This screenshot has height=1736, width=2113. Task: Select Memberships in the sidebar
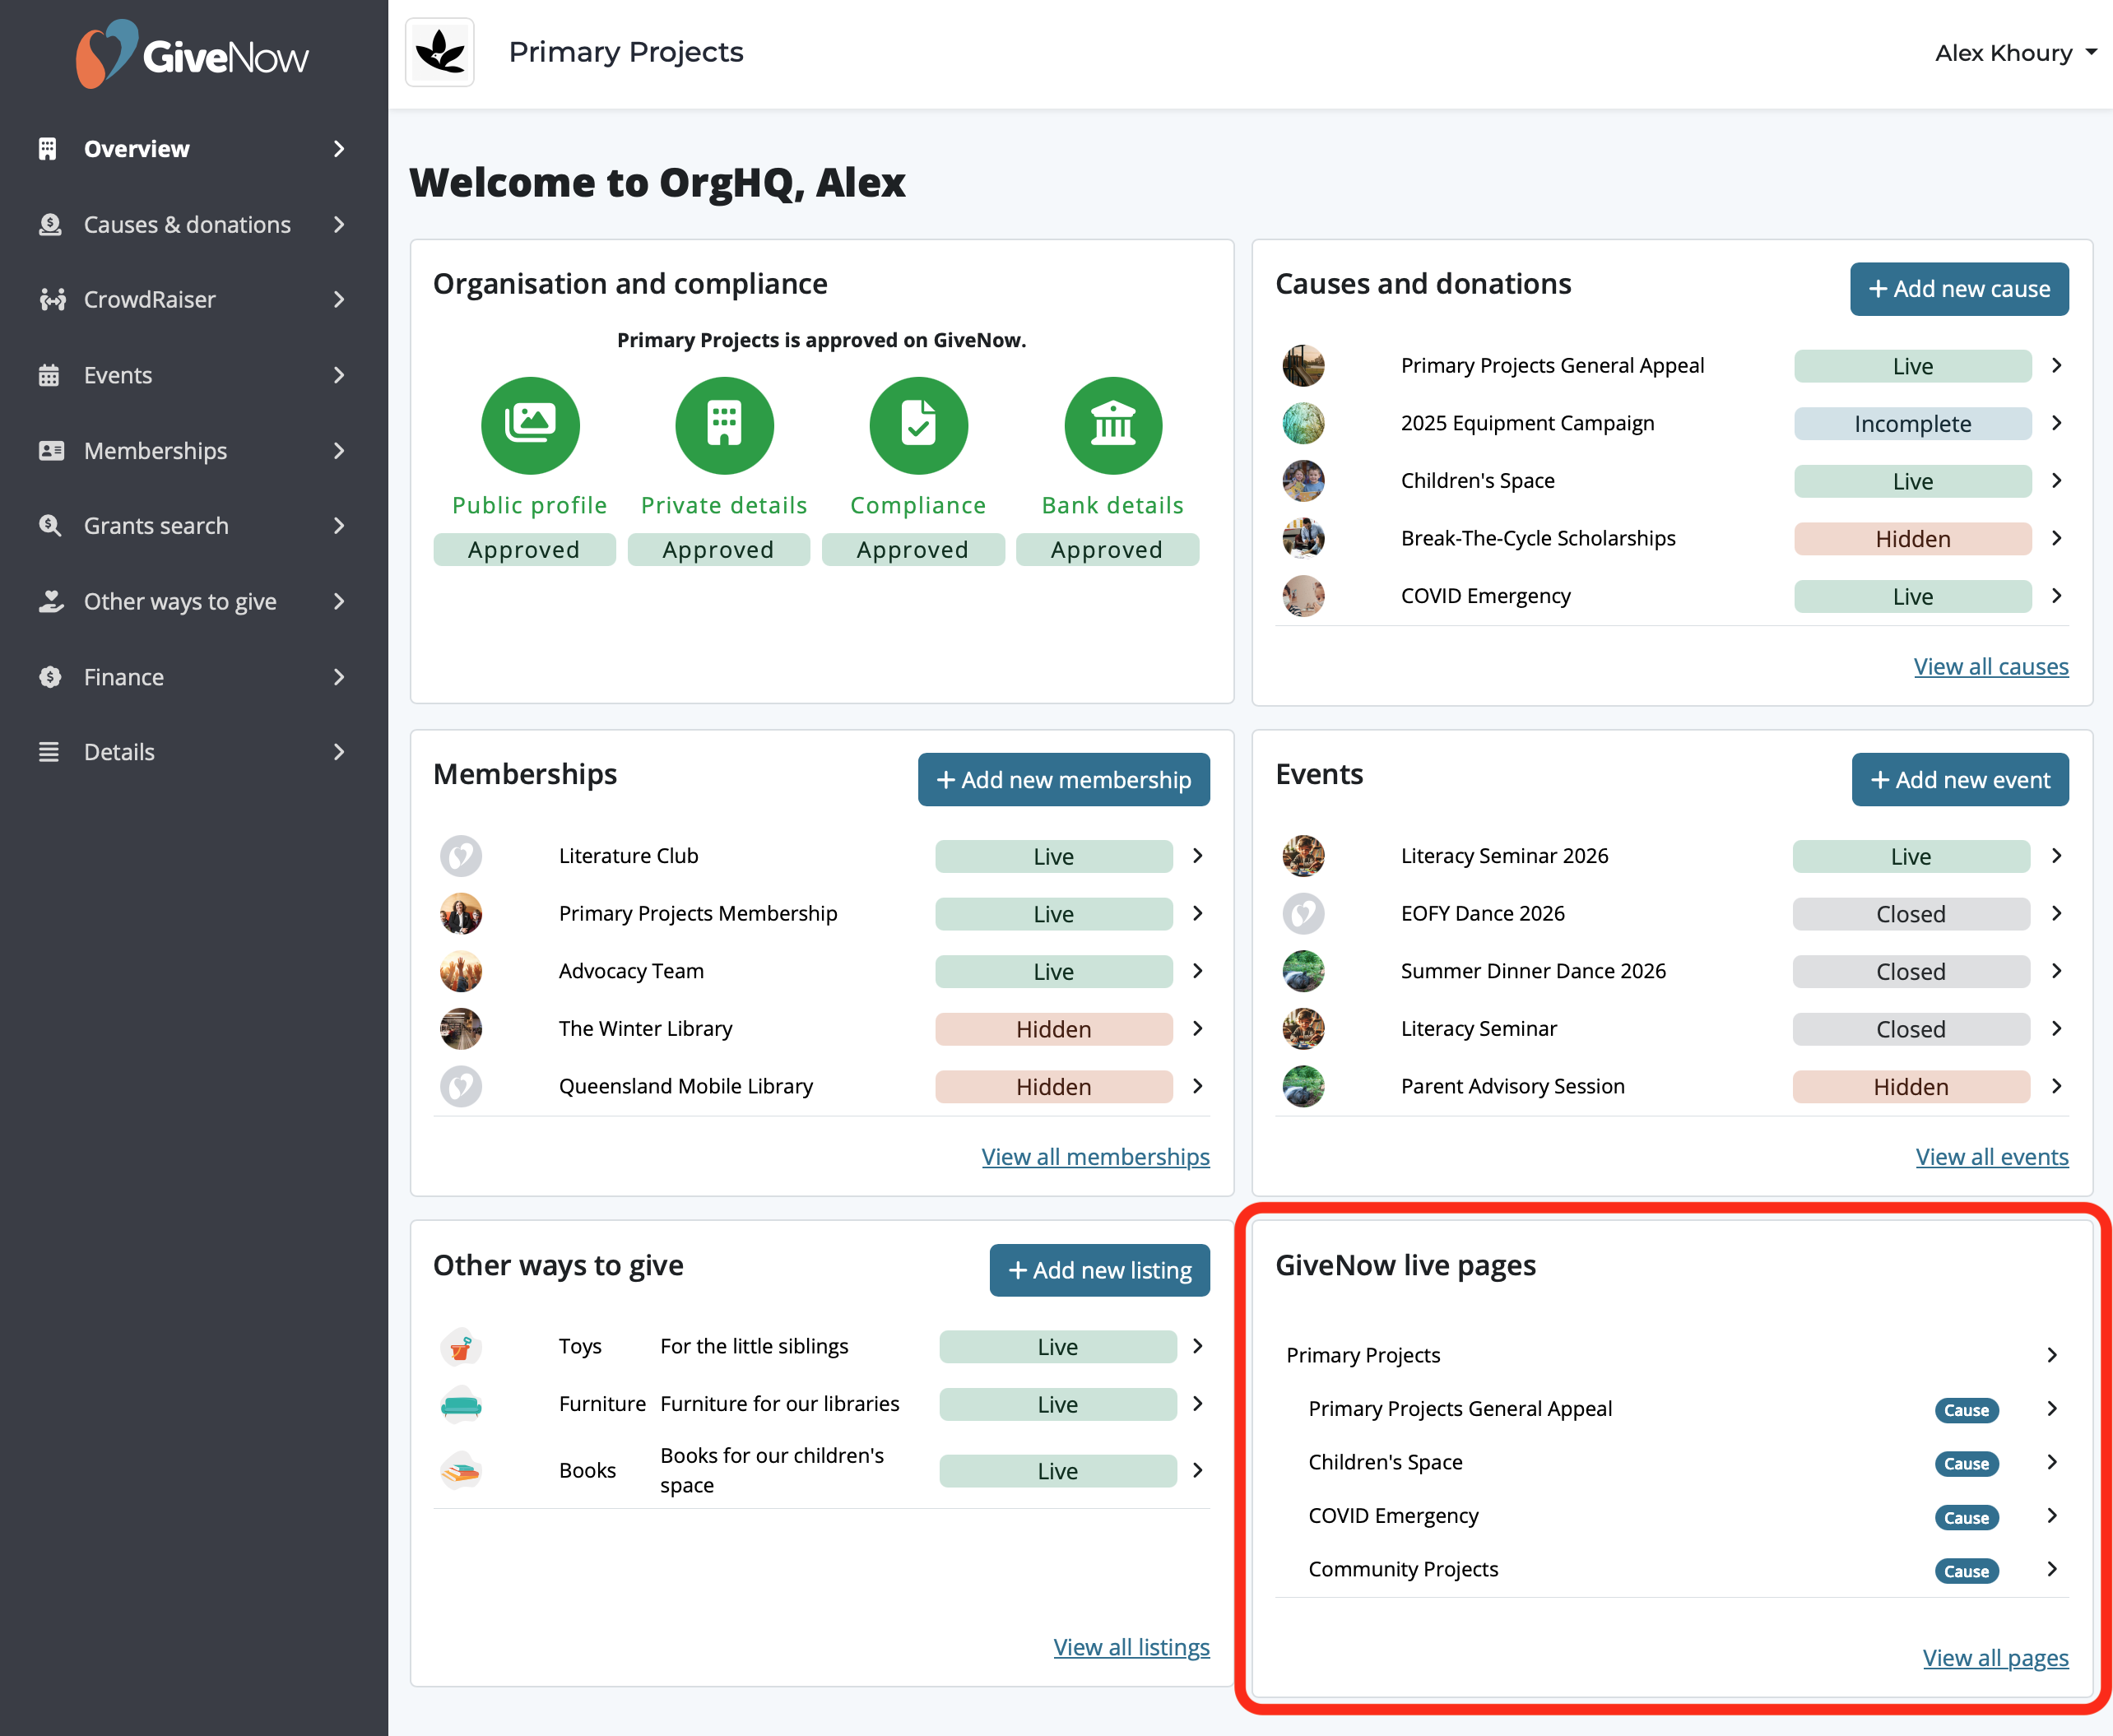tap(155, 450)
